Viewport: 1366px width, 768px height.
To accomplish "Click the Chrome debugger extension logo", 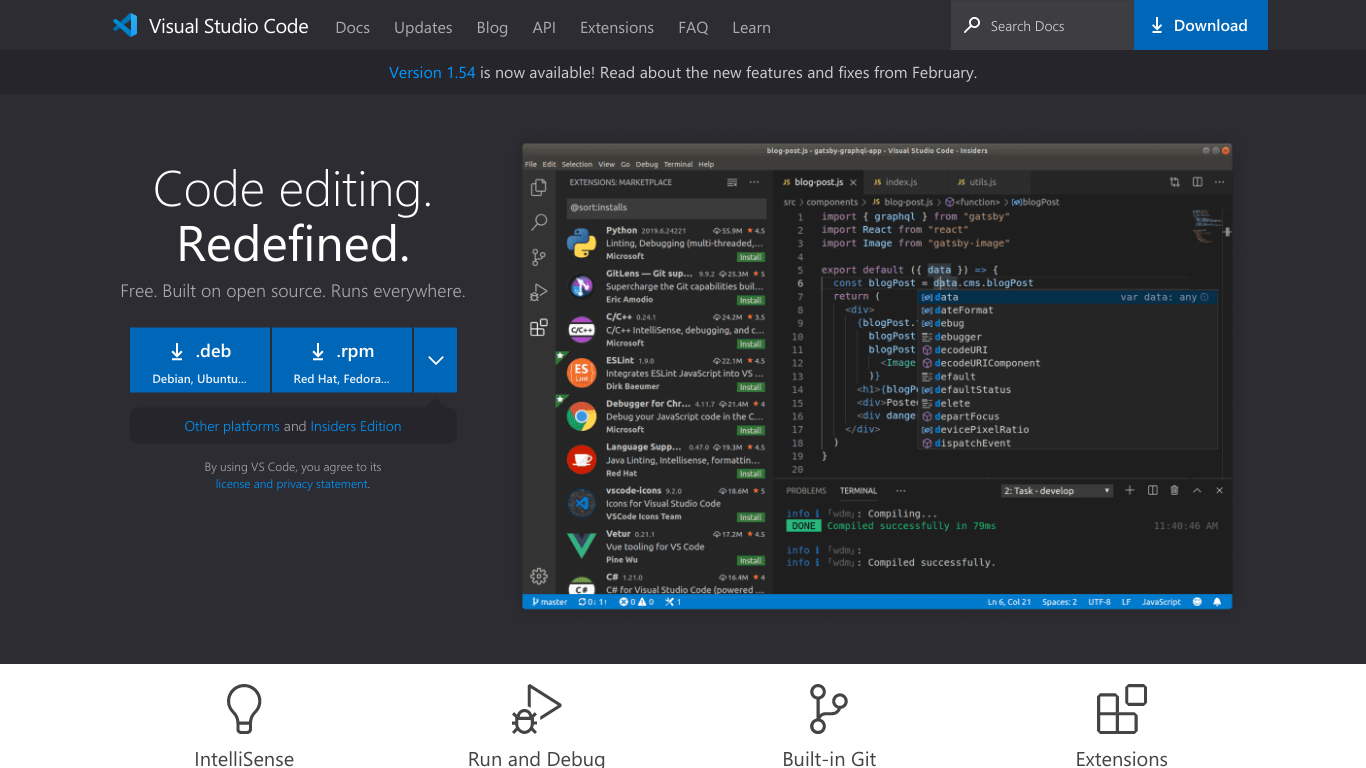I will [x=582, y=416].
